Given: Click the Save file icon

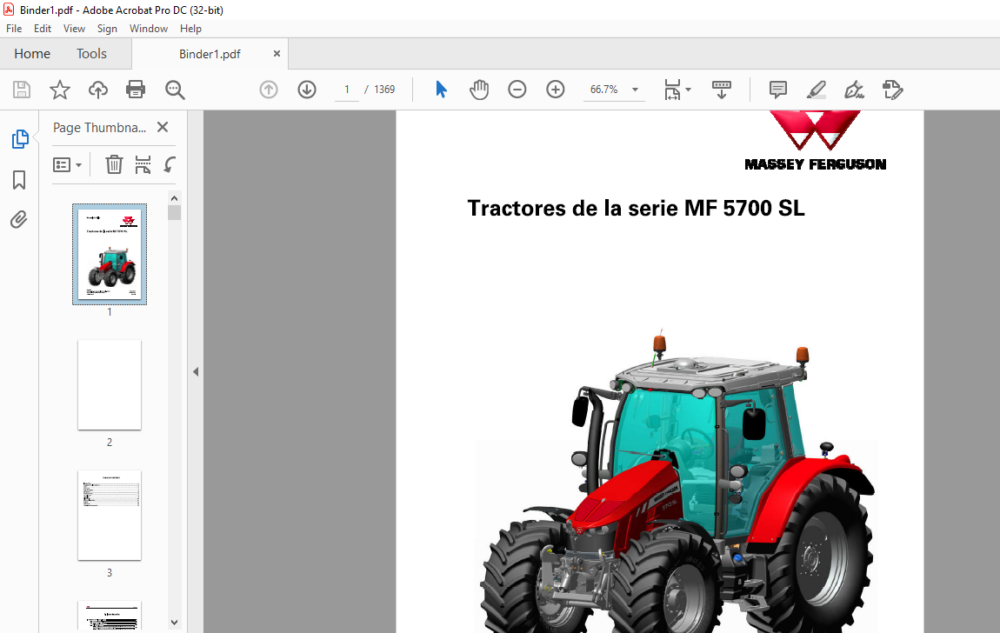Looking at the screenshot, I should (22, 90).
